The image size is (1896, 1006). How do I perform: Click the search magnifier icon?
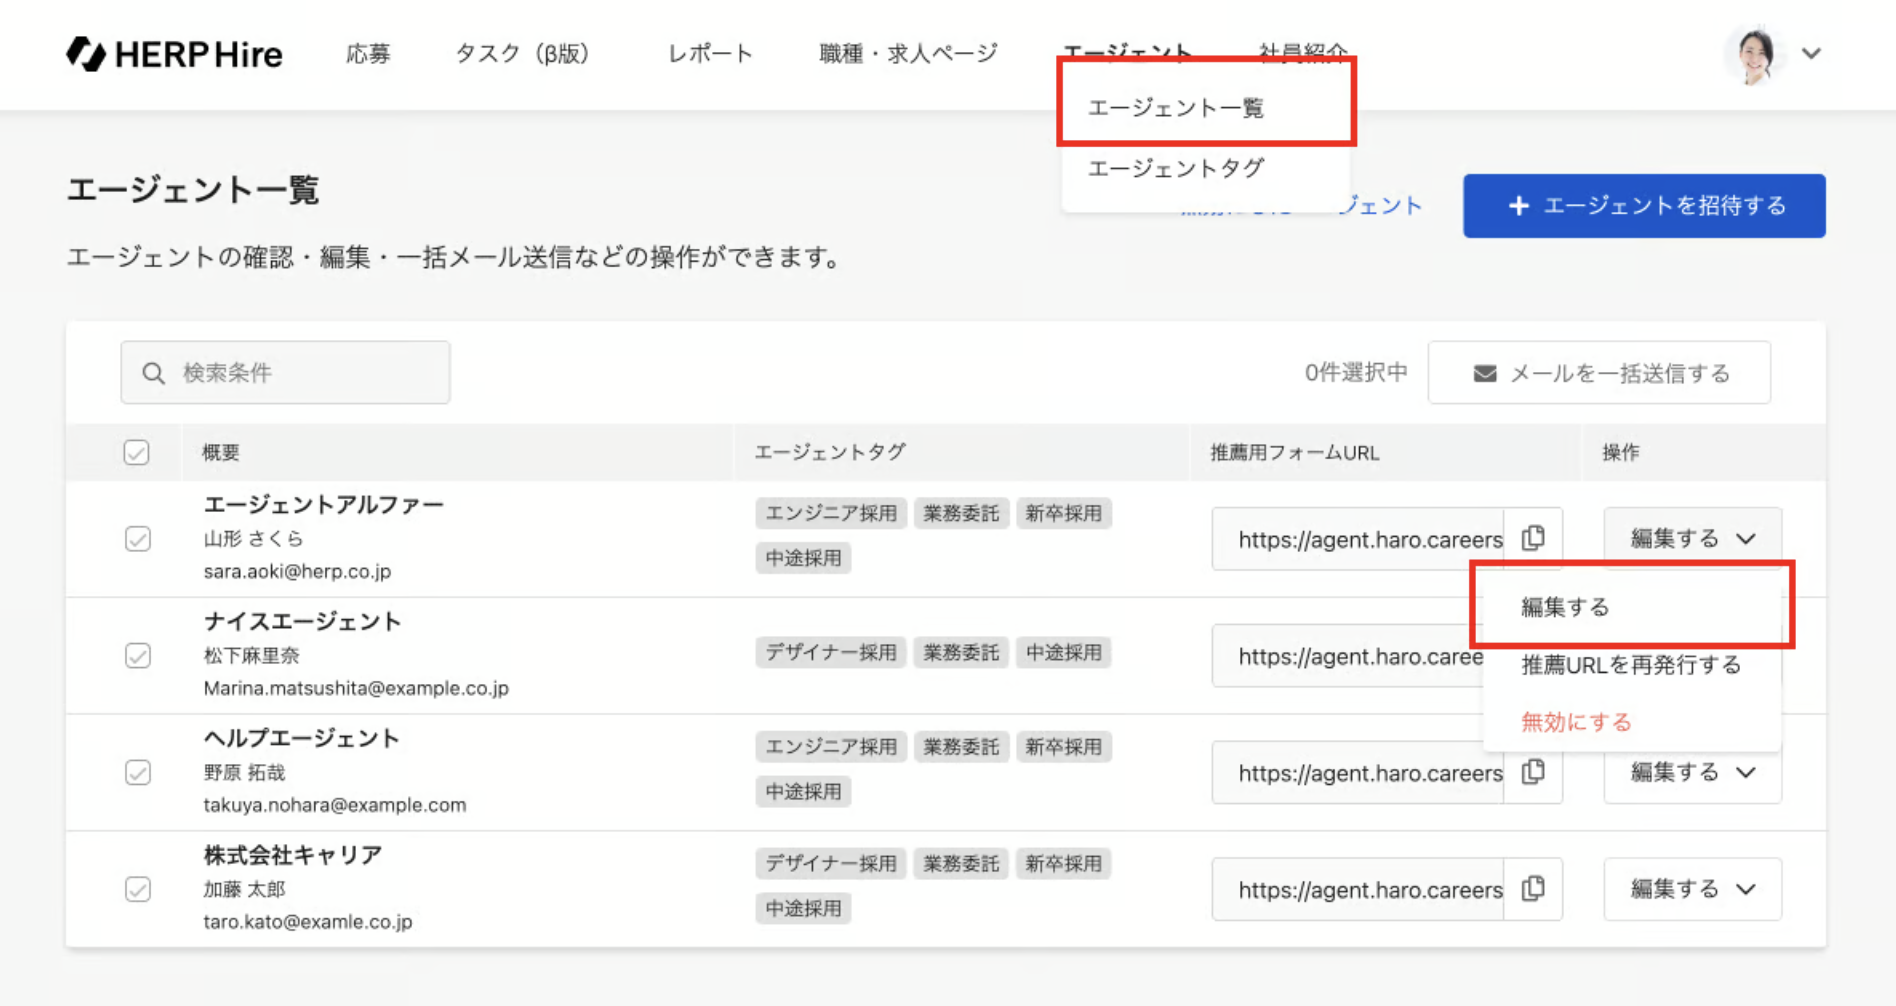pyautogui.click(x=153, y=373)
